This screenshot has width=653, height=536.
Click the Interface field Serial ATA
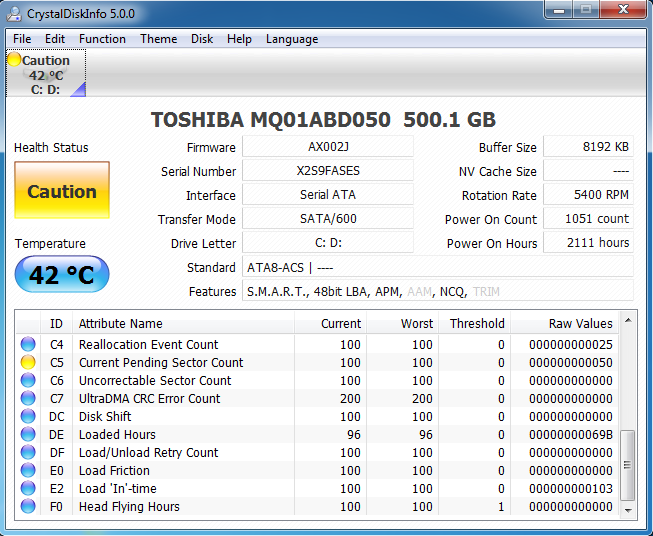click(328, 194)
